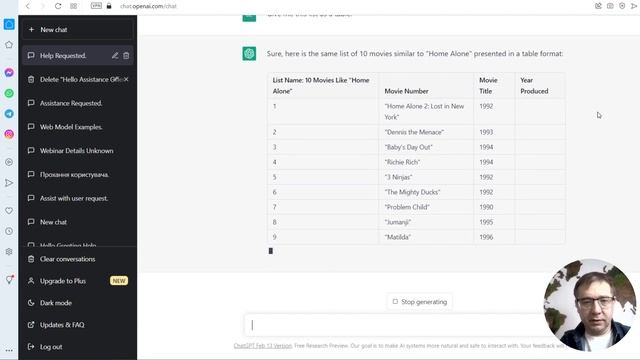Start a New chat from the sidebar

(x=78, y=30)
